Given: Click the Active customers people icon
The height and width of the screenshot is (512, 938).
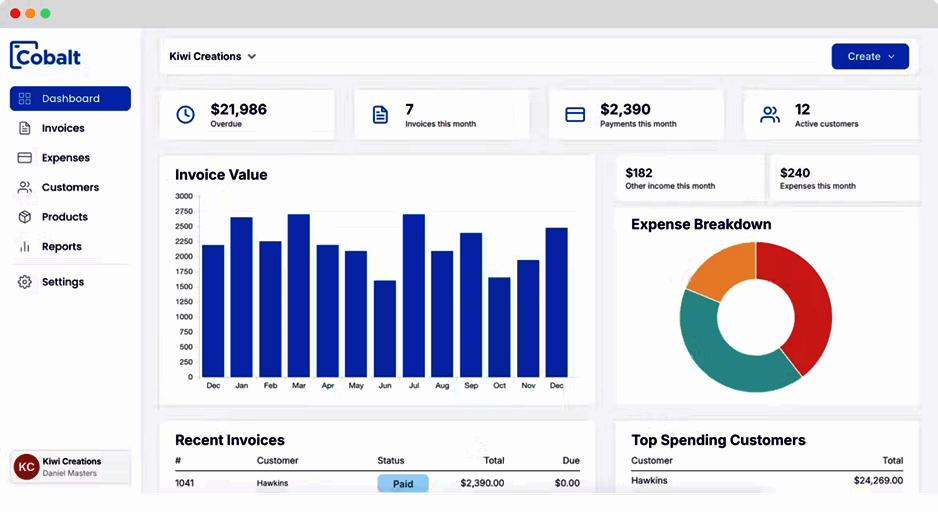Looking at the screenshot, I should pyautogui.click(x=770, y=114).
